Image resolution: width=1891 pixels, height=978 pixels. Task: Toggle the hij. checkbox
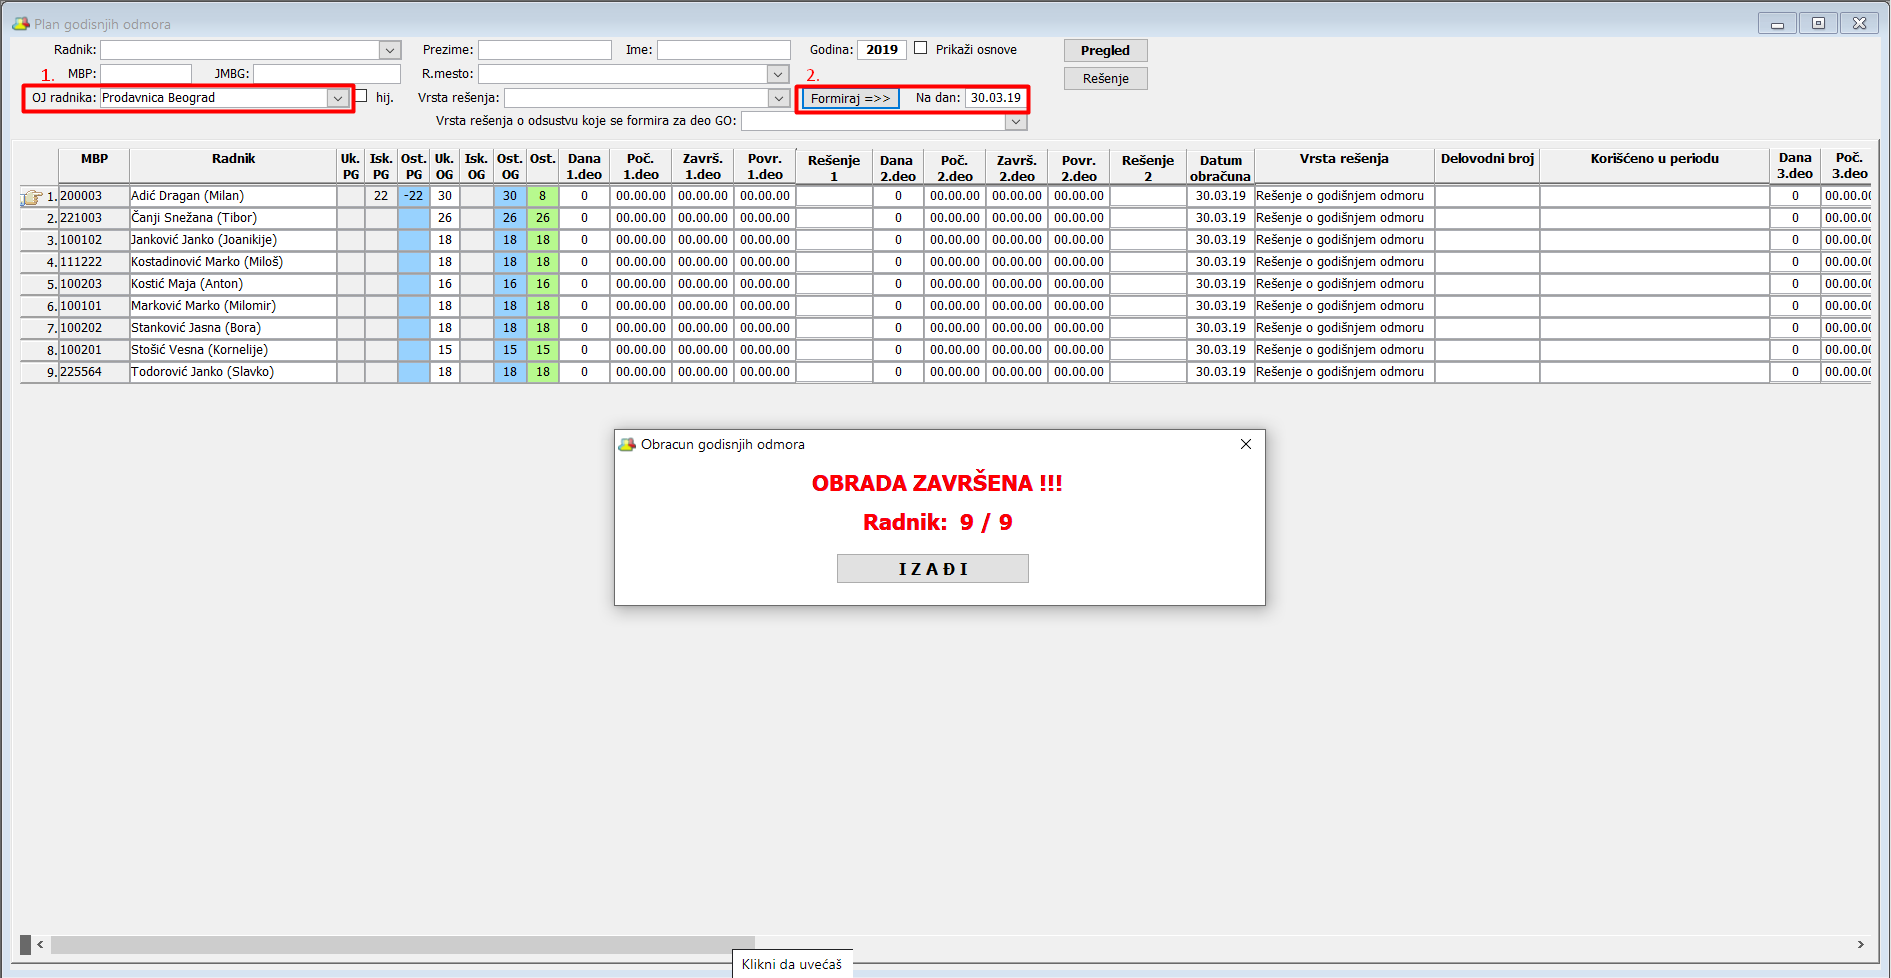pyautogui.click(x=361, y=96)
